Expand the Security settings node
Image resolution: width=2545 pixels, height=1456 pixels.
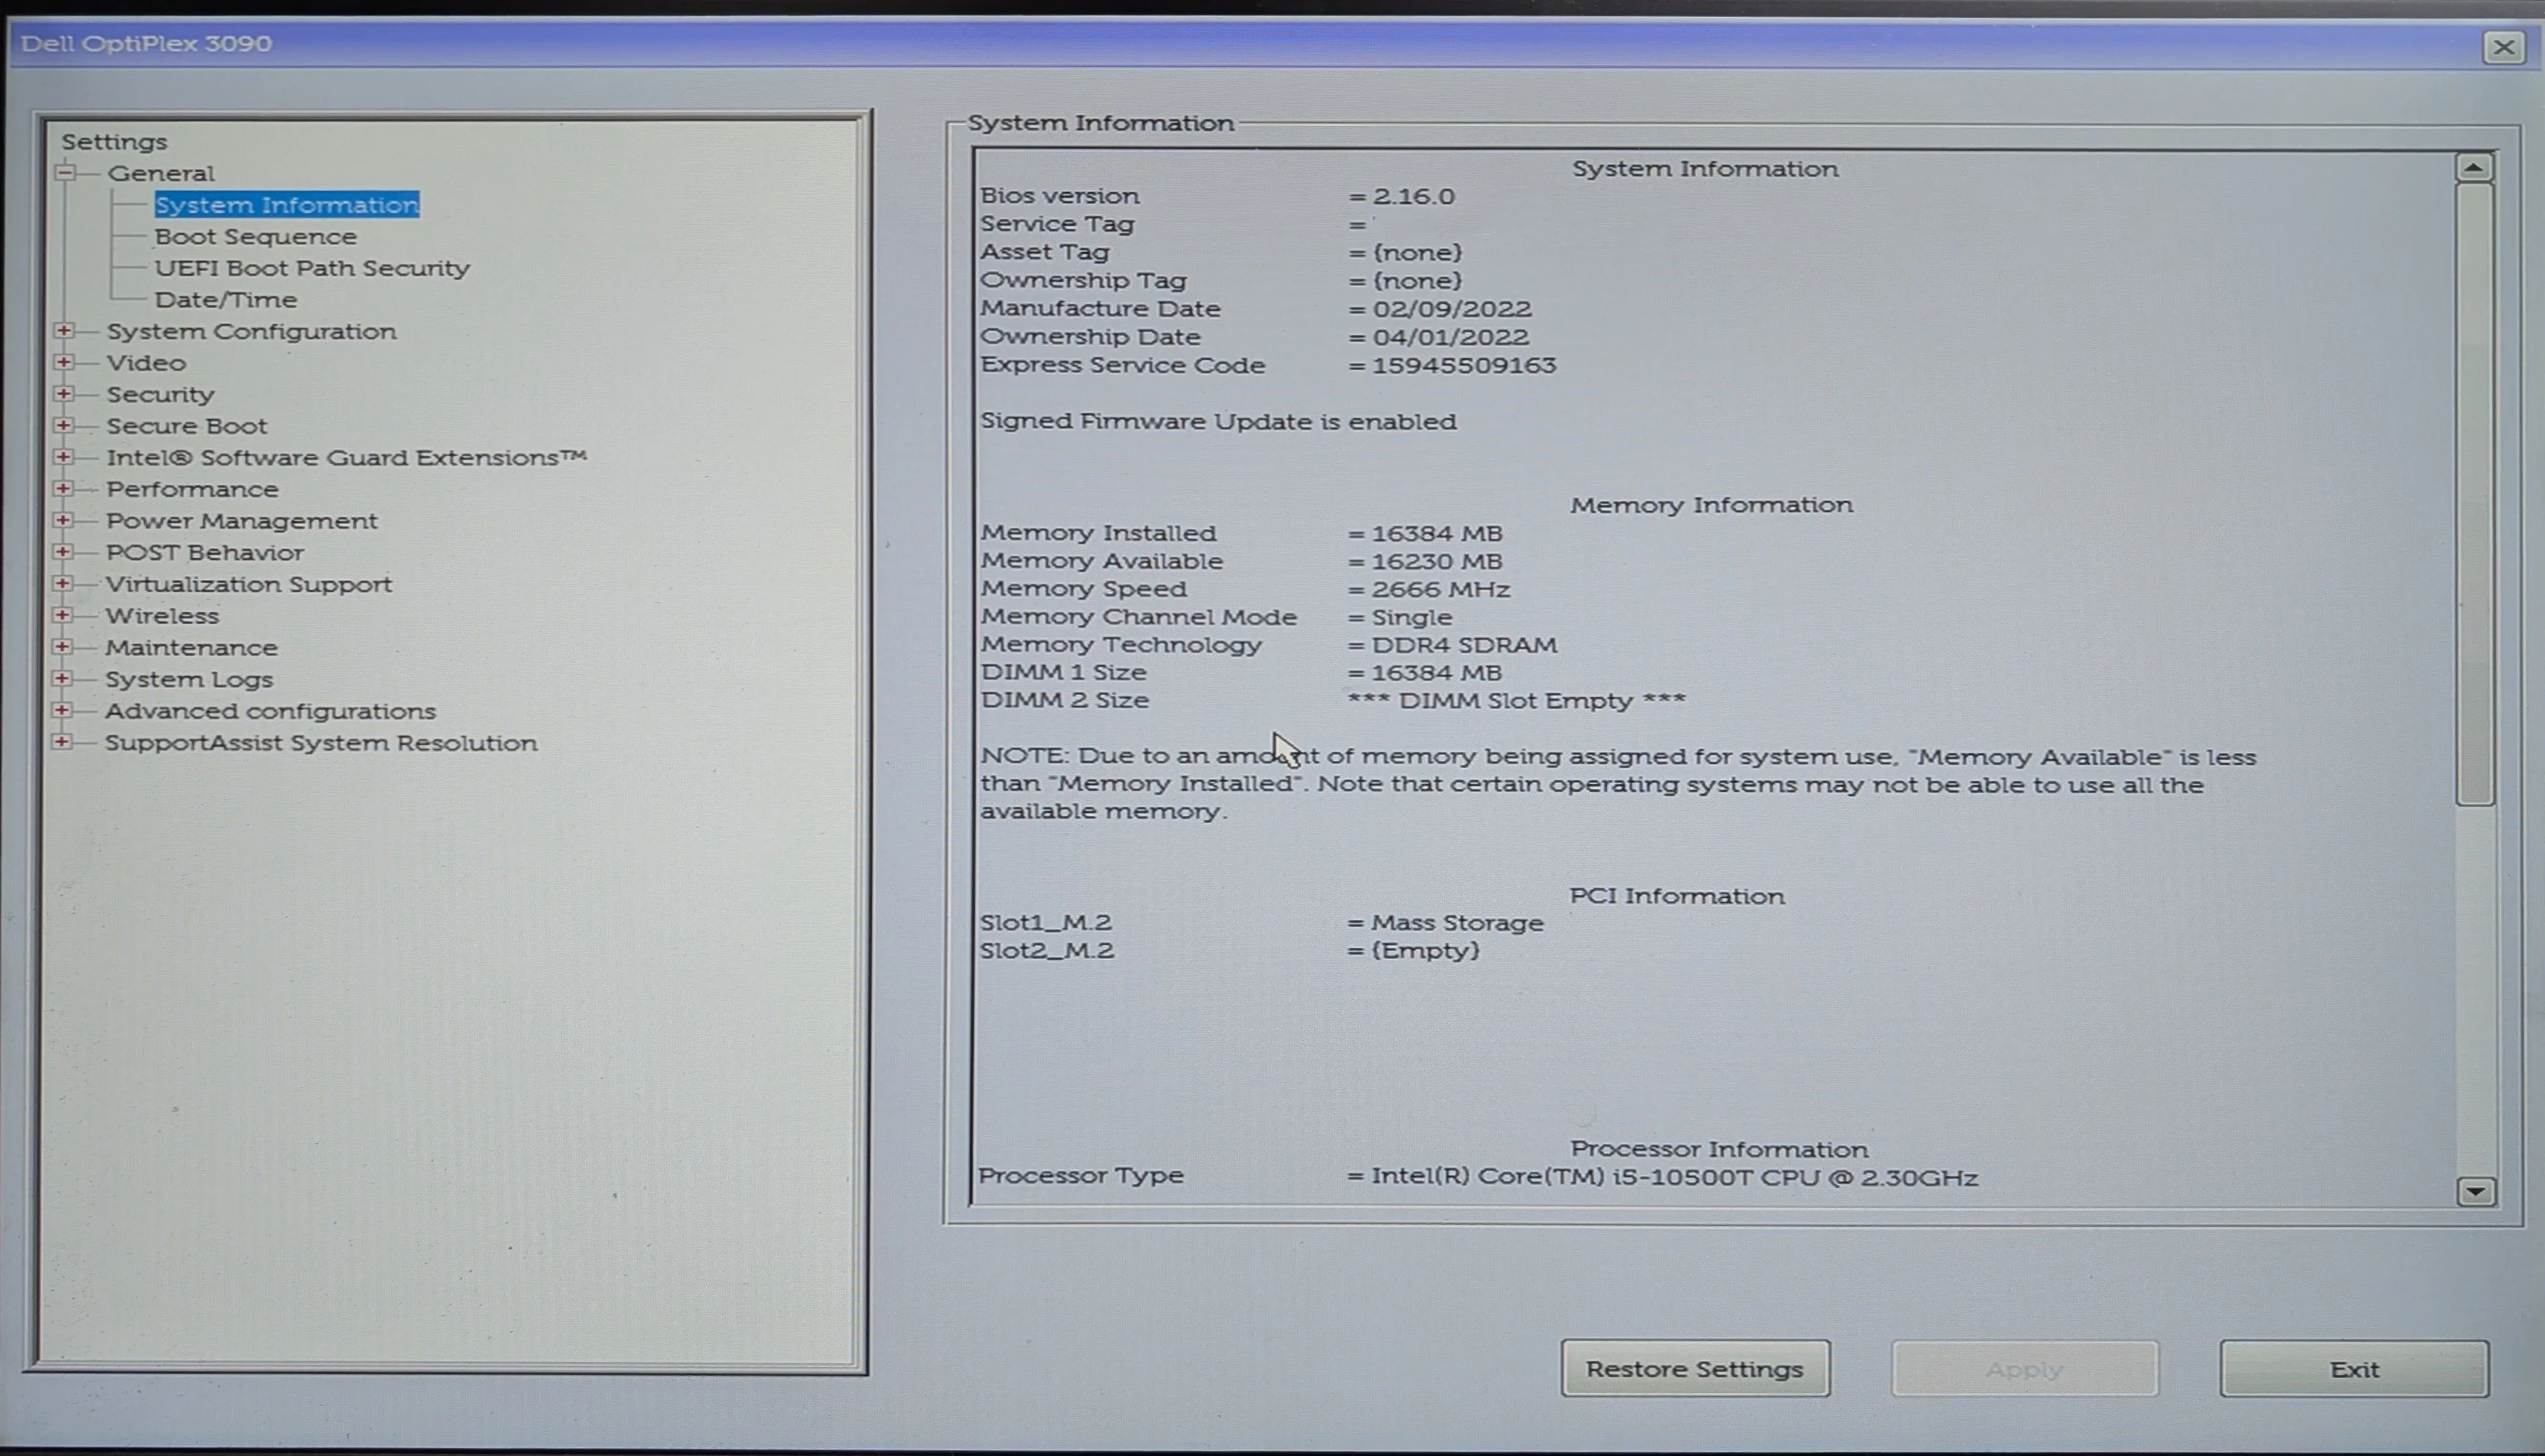point(64,394)
